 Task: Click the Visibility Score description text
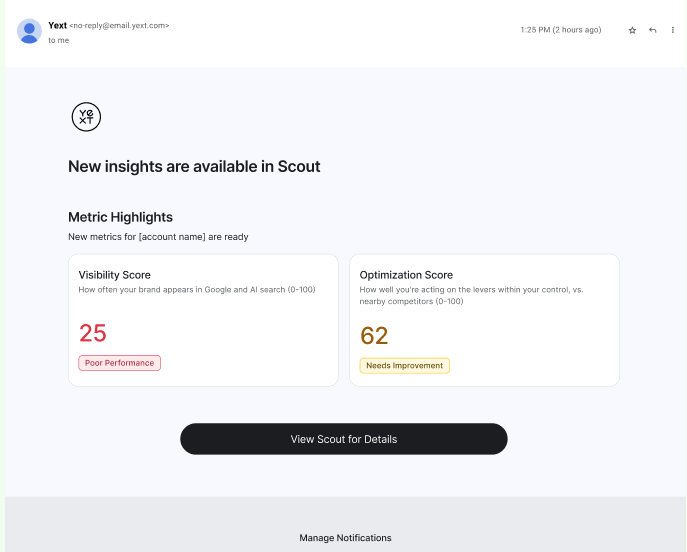pos(196,290)
